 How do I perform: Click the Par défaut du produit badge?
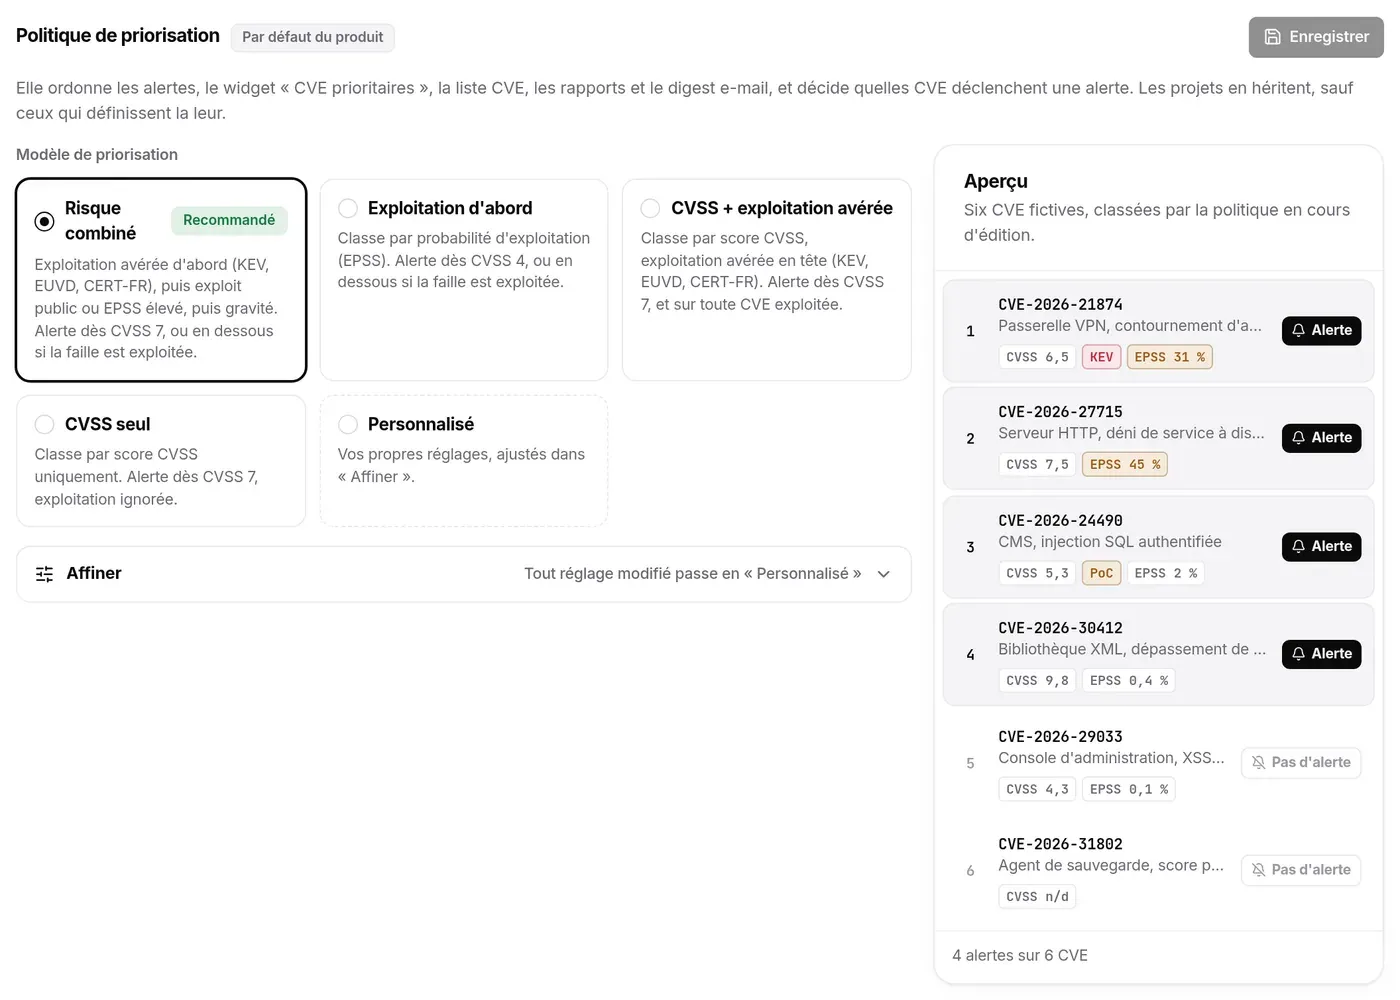pos(313,38)
